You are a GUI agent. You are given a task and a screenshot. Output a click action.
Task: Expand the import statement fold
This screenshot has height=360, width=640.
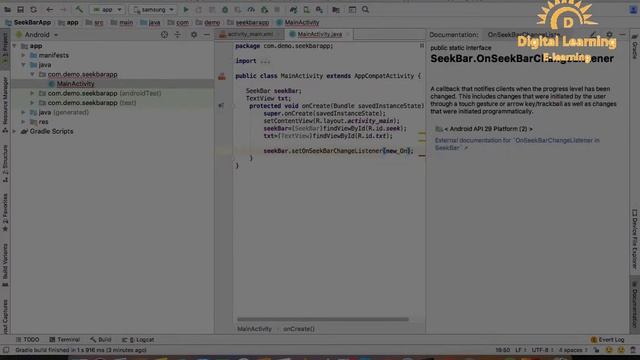click(265, 61)
